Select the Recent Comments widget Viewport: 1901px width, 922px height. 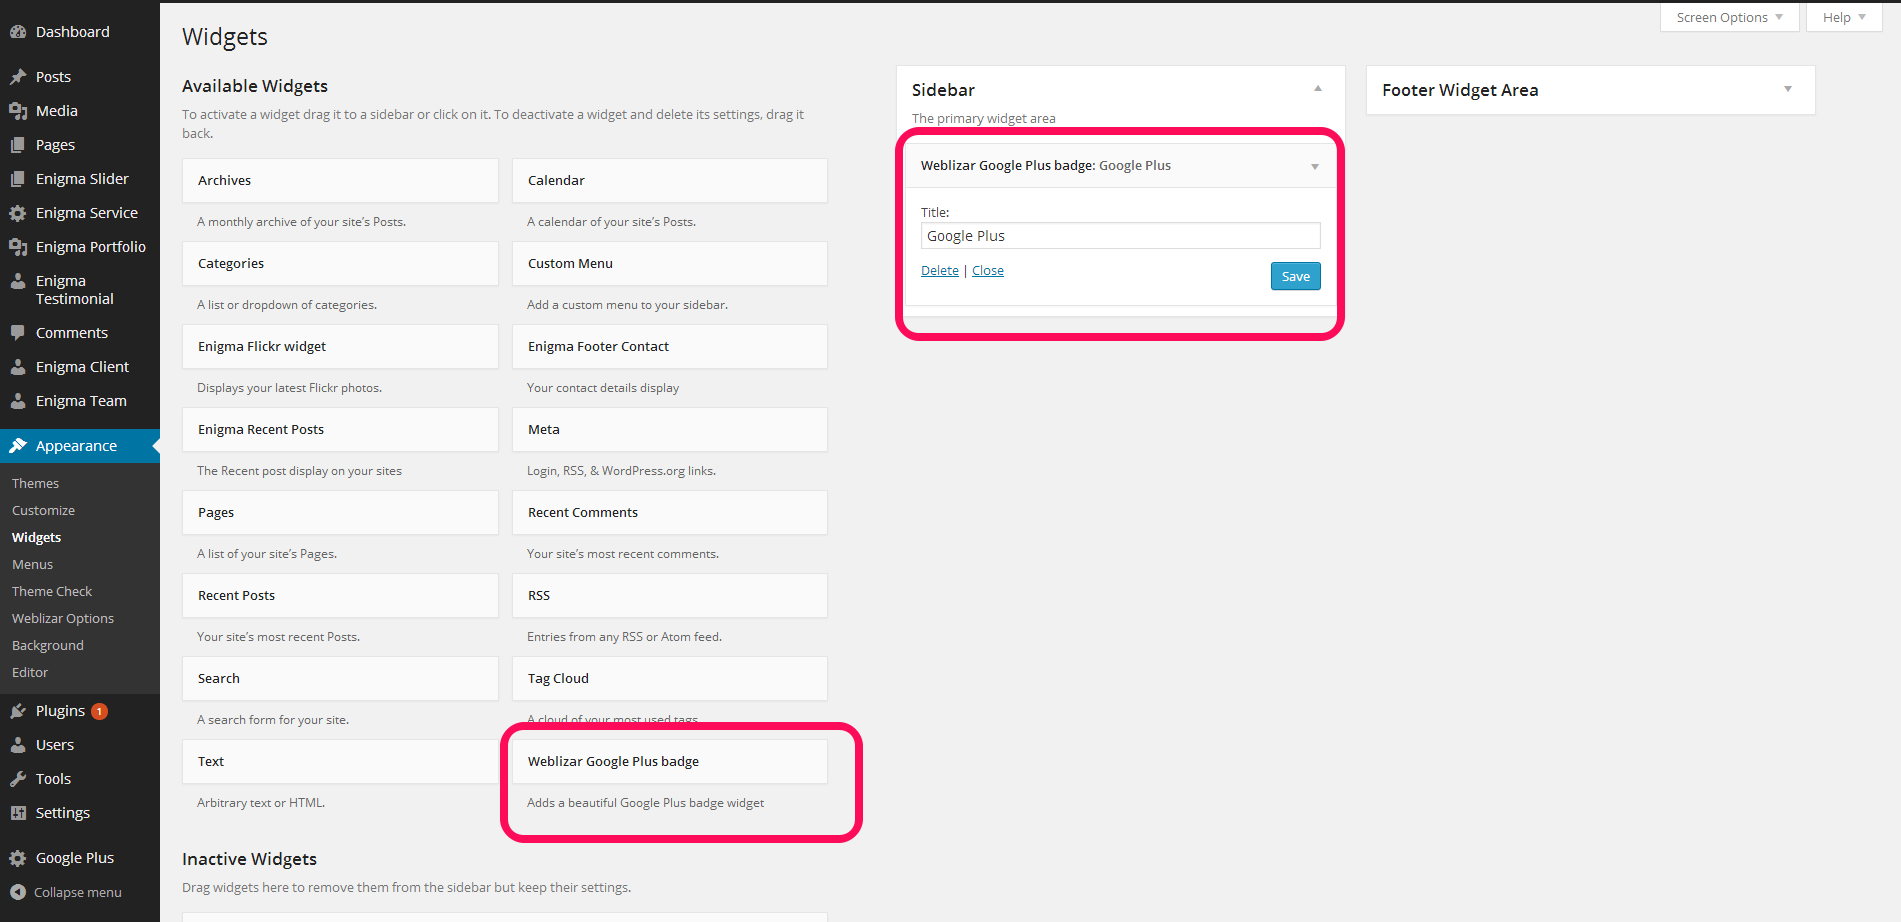[x=670, y=512]
